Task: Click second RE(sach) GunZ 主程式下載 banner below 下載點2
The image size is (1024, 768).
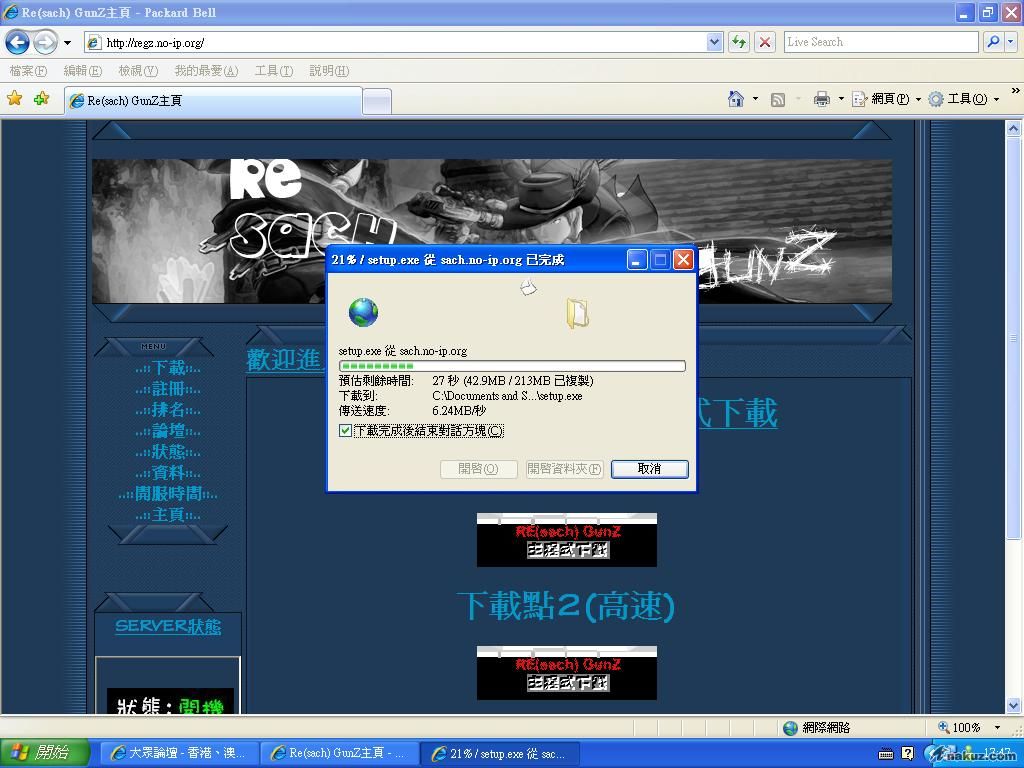Action: [x=567, y=673]
